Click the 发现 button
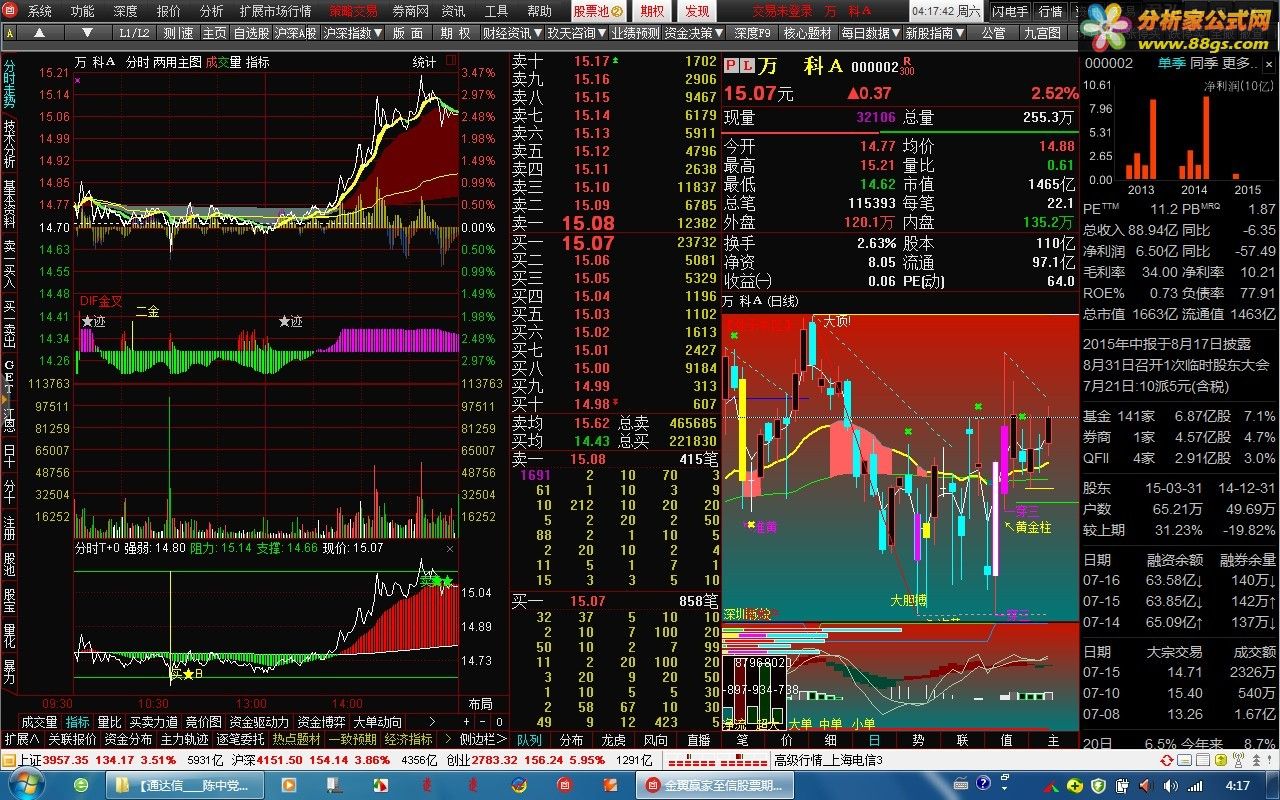 (697, 11)
